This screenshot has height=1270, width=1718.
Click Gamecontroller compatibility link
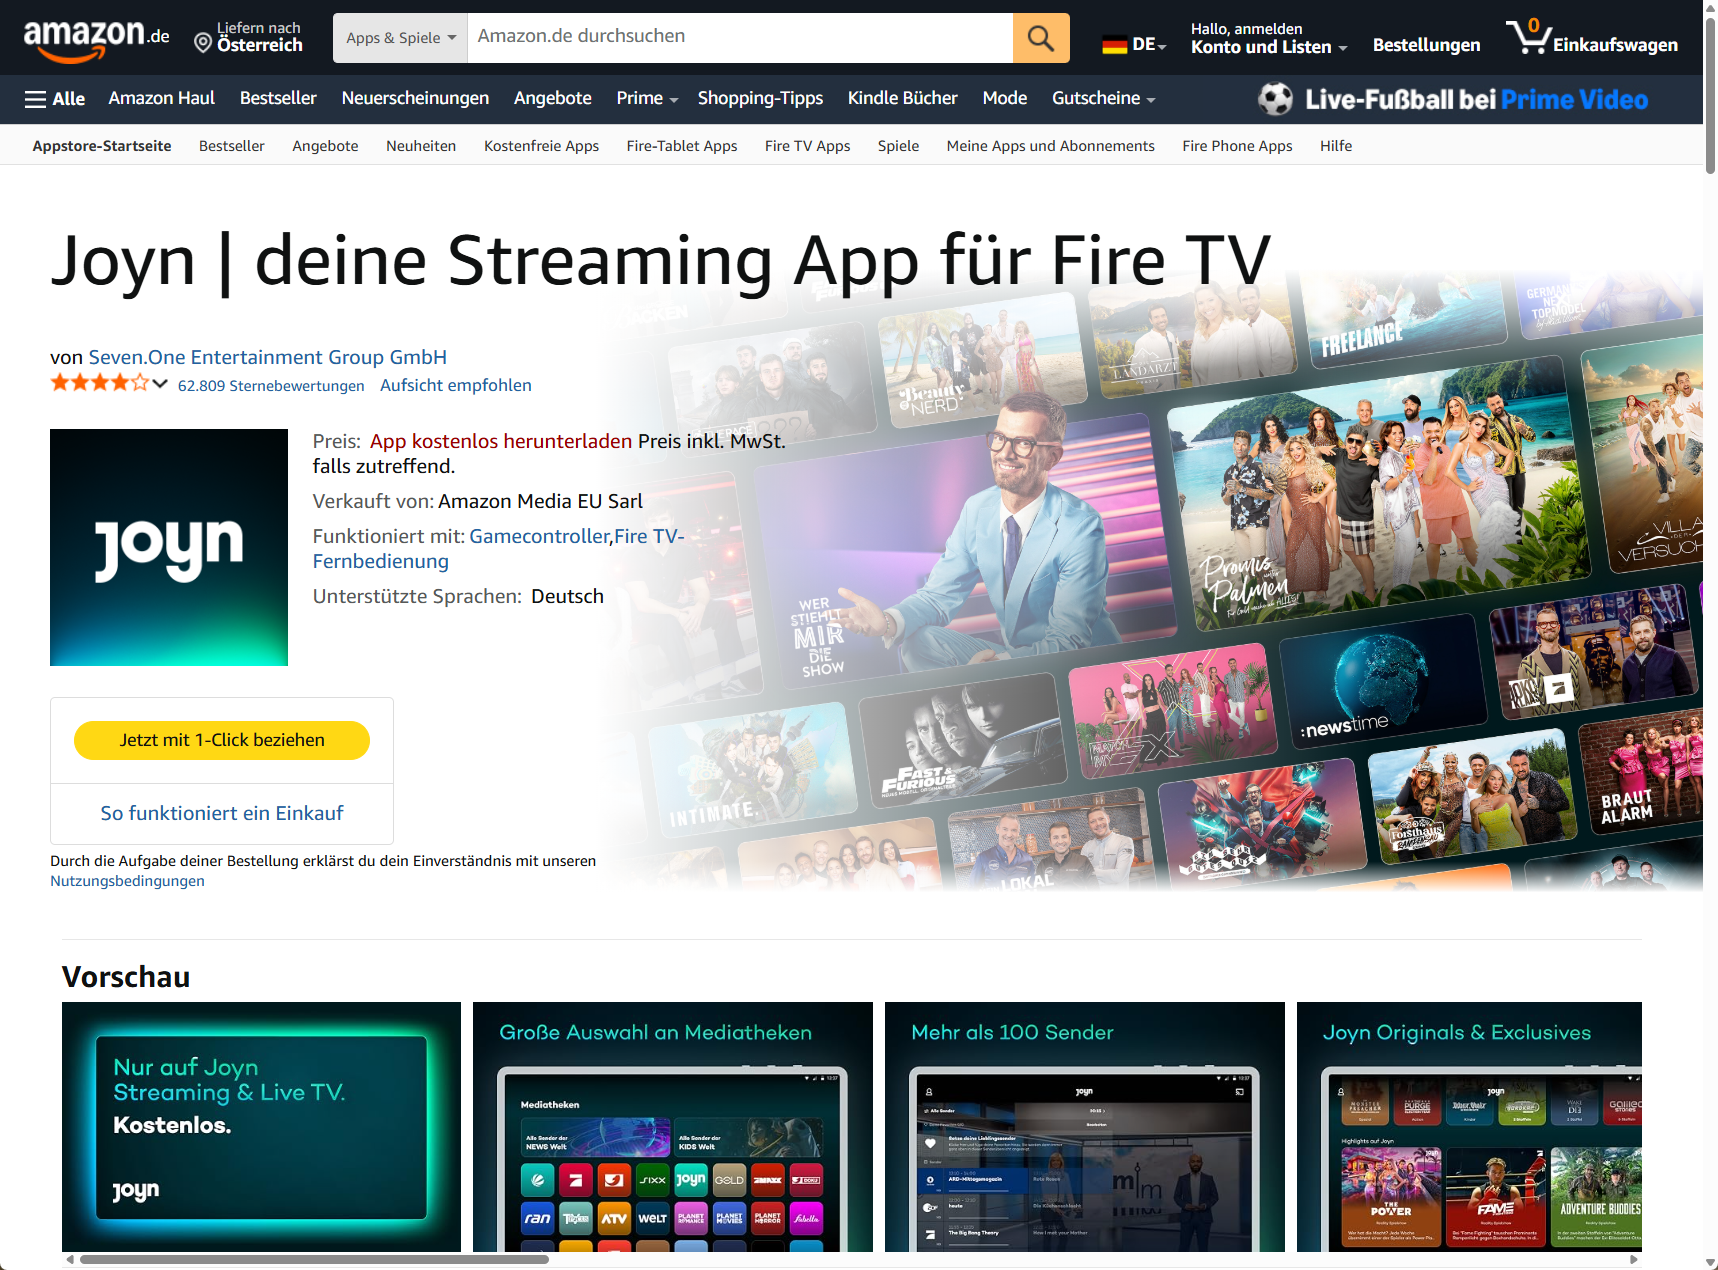(x=539, y=536)
